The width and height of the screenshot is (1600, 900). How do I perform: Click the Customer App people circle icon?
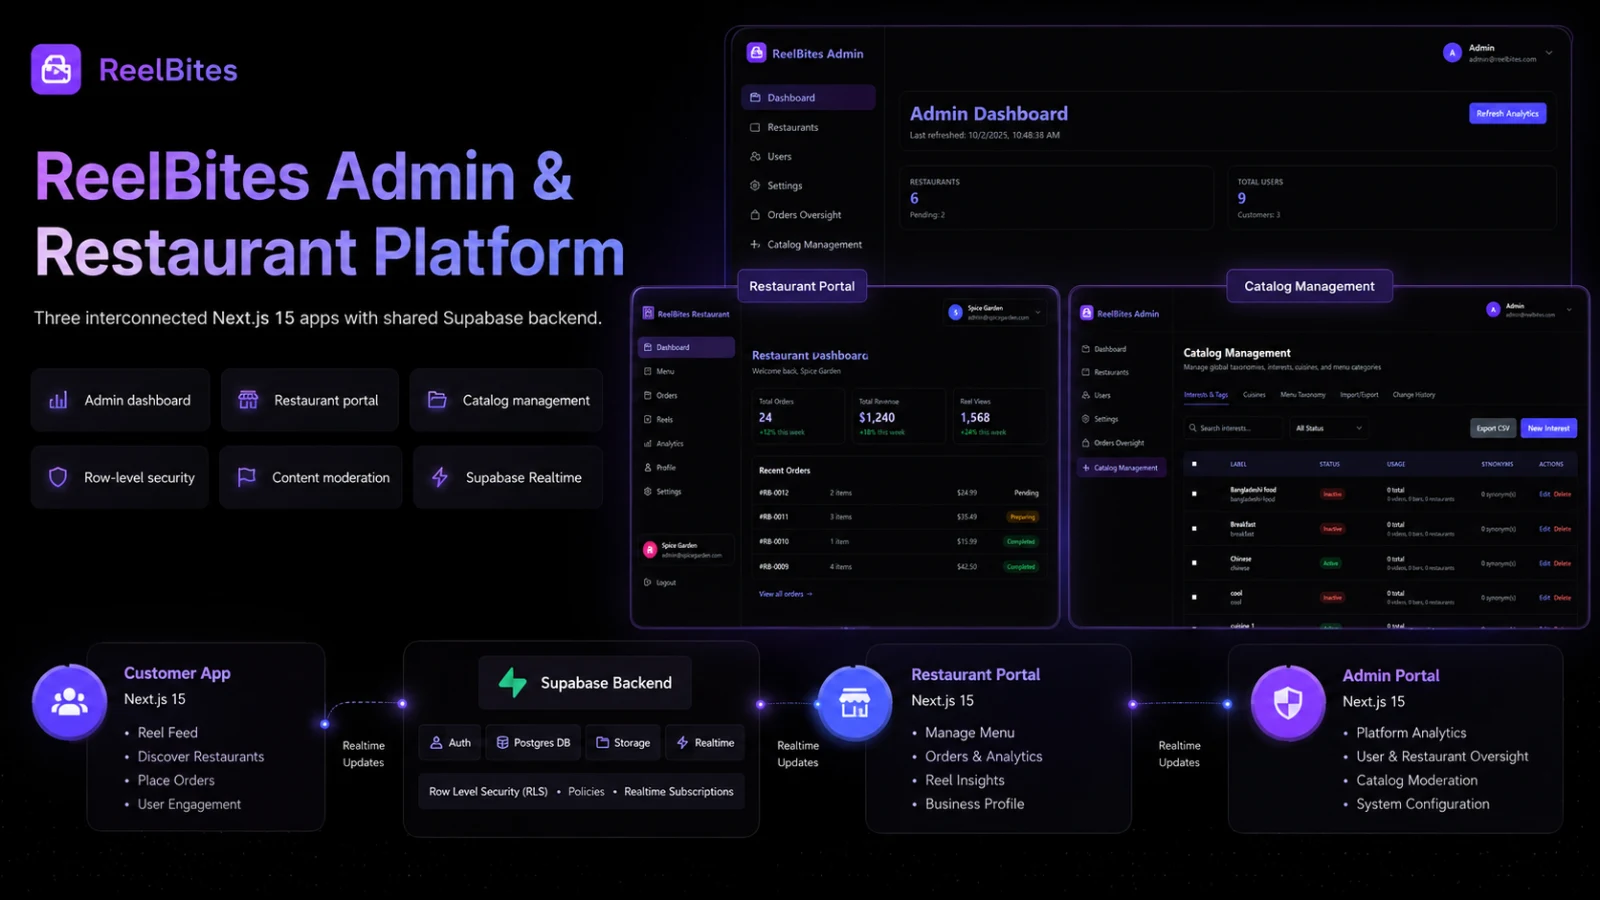coord(69,702)
